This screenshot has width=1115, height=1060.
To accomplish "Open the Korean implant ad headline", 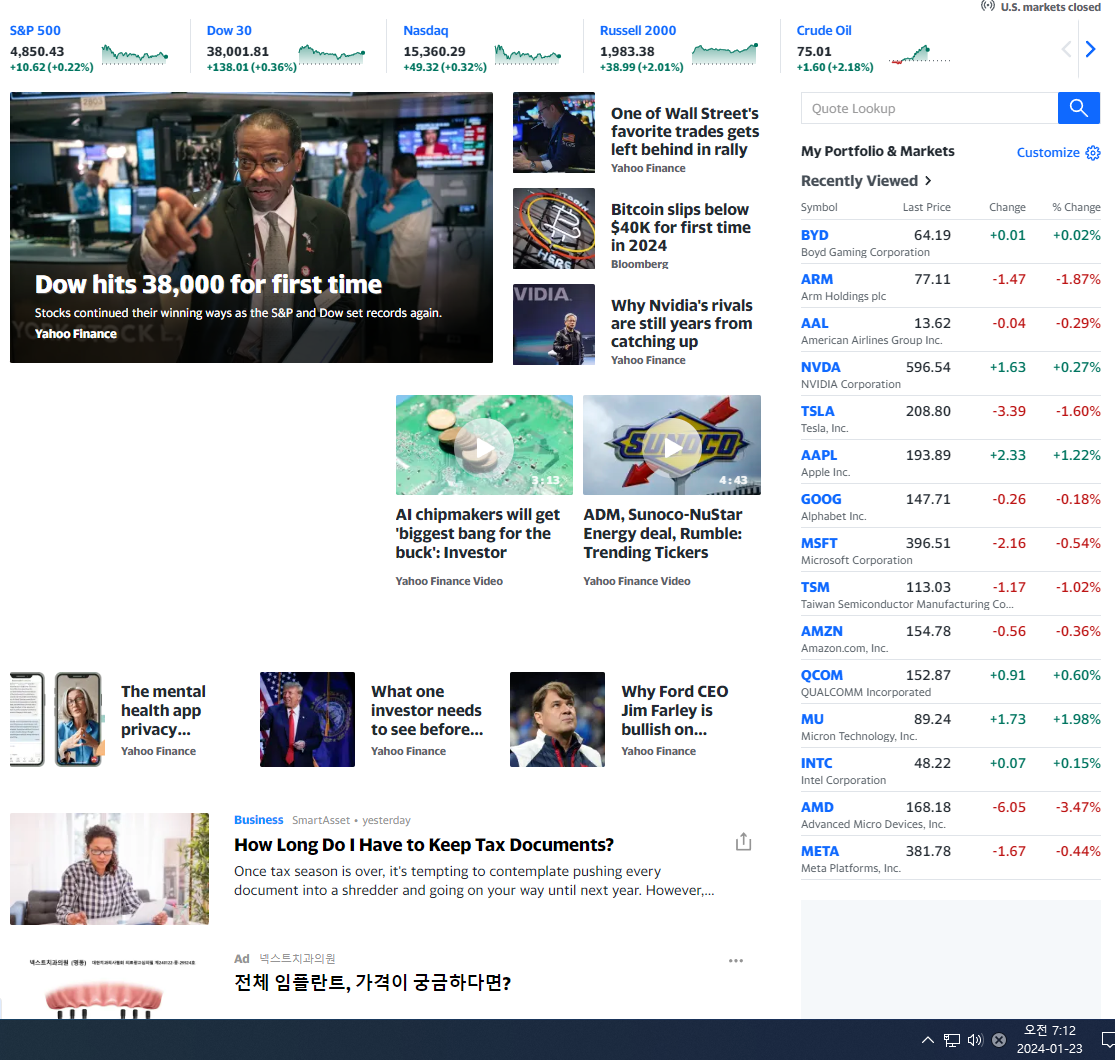I will [373, 983].
